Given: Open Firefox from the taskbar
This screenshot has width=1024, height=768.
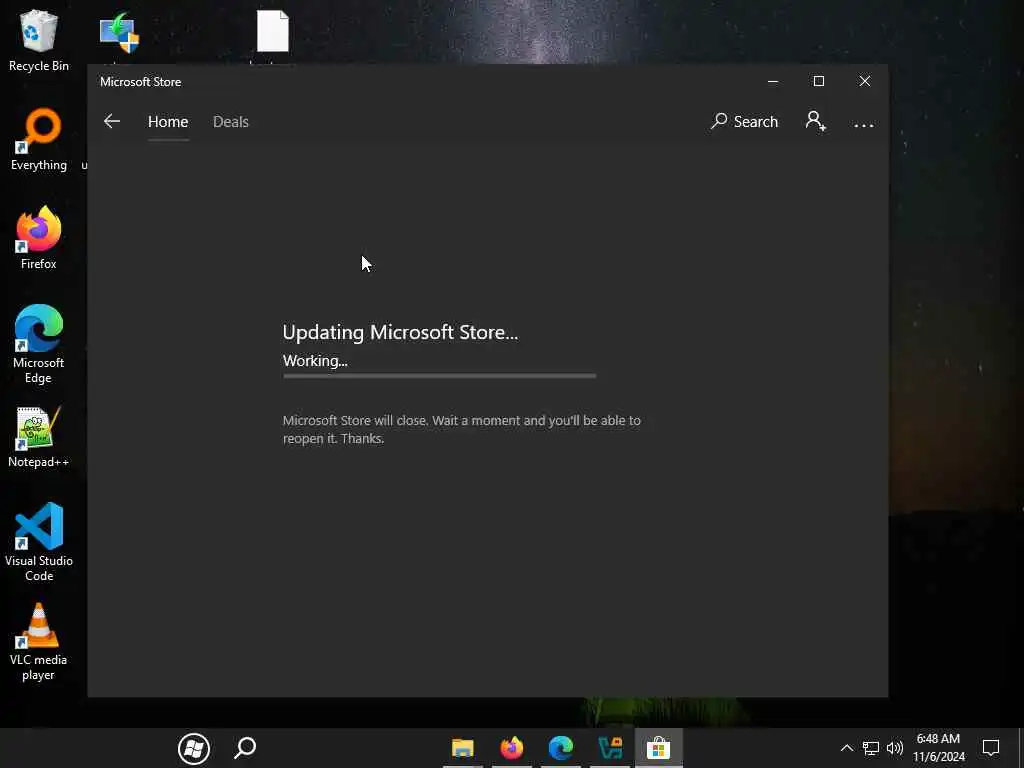Looking at the screenshot, I should tap(512, 748).
